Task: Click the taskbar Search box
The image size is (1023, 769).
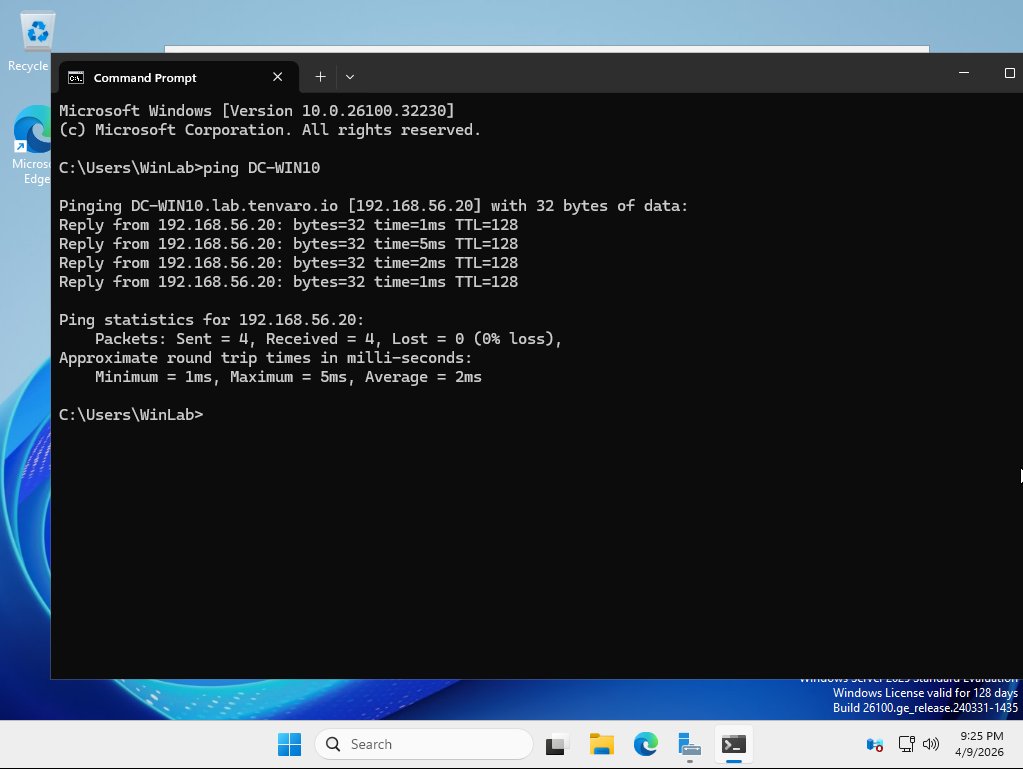Action: tap(423, 744)
